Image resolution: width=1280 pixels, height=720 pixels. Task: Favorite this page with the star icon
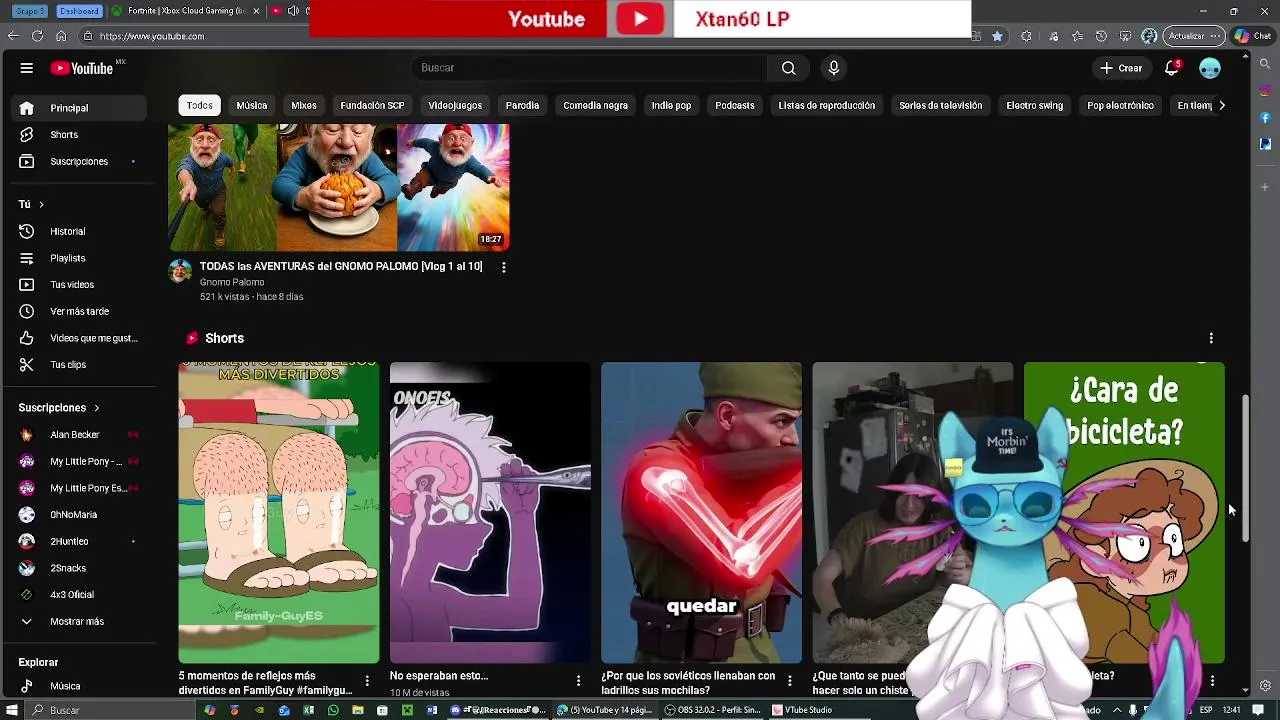997,36
